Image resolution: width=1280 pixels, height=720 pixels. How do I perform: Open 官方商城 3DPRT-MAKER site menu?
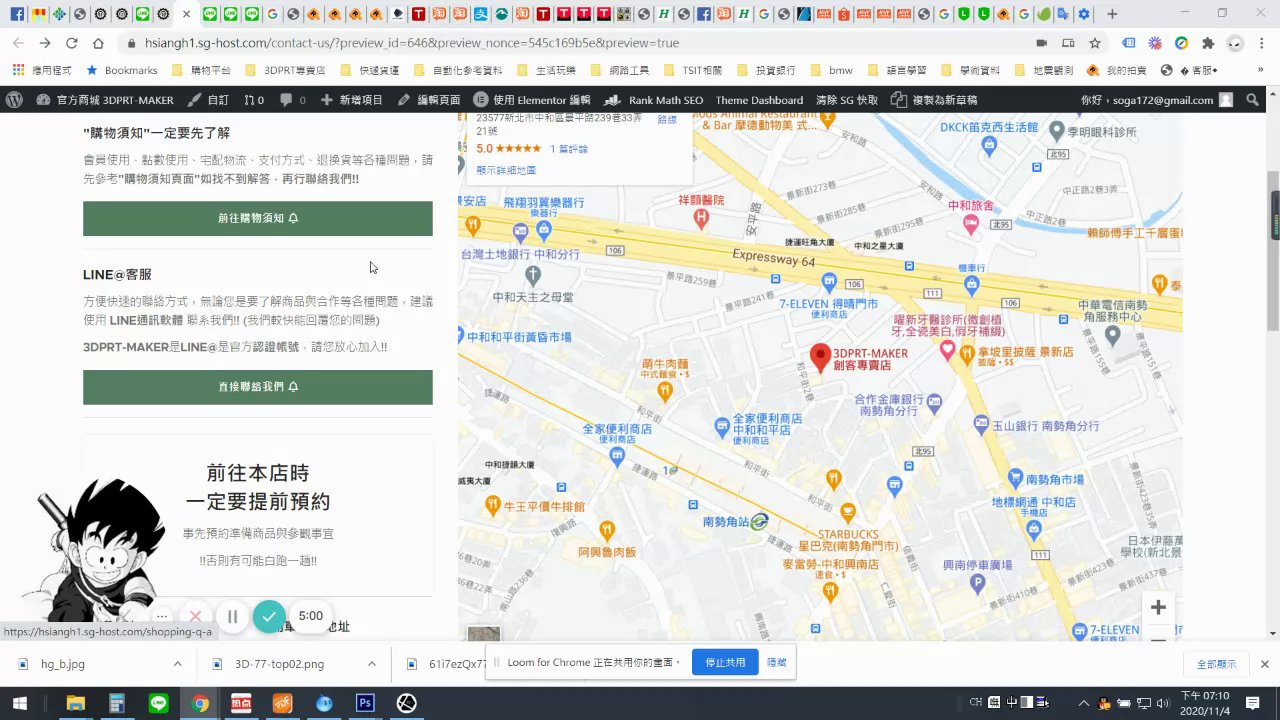click(105, 100)
